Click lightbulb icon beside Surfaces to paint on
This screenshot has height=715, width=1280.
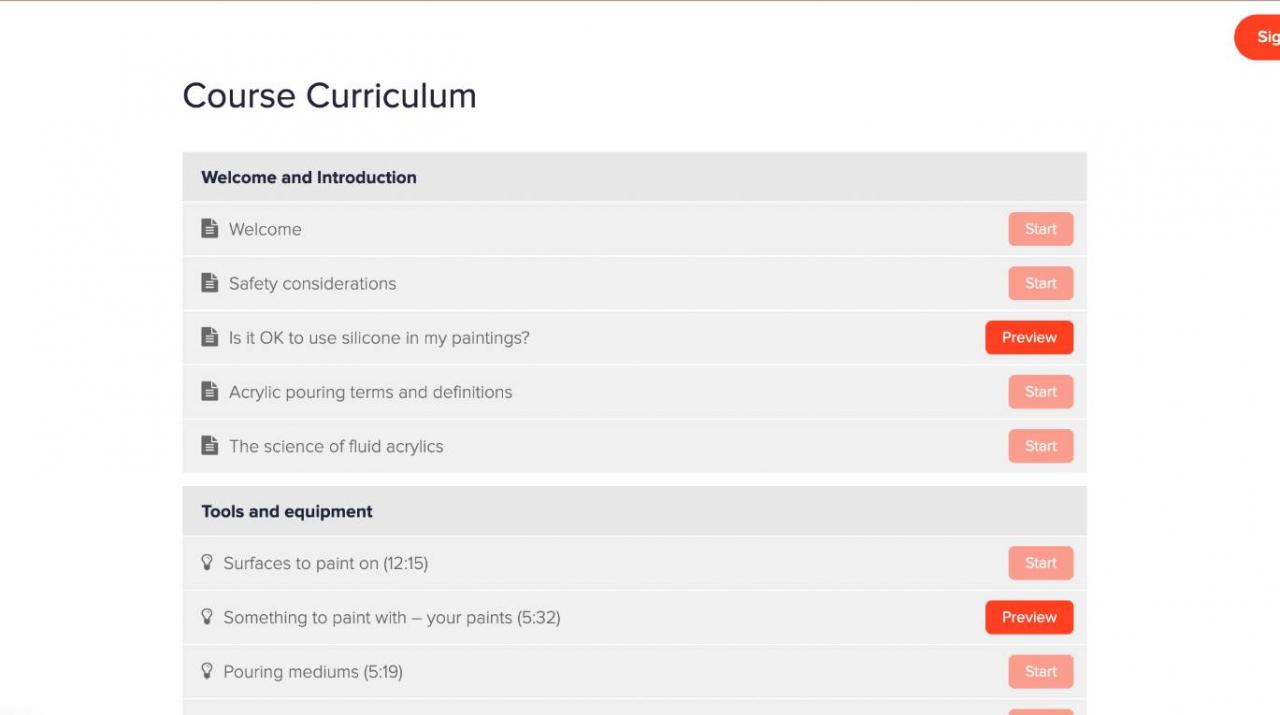tap(207, 563)
